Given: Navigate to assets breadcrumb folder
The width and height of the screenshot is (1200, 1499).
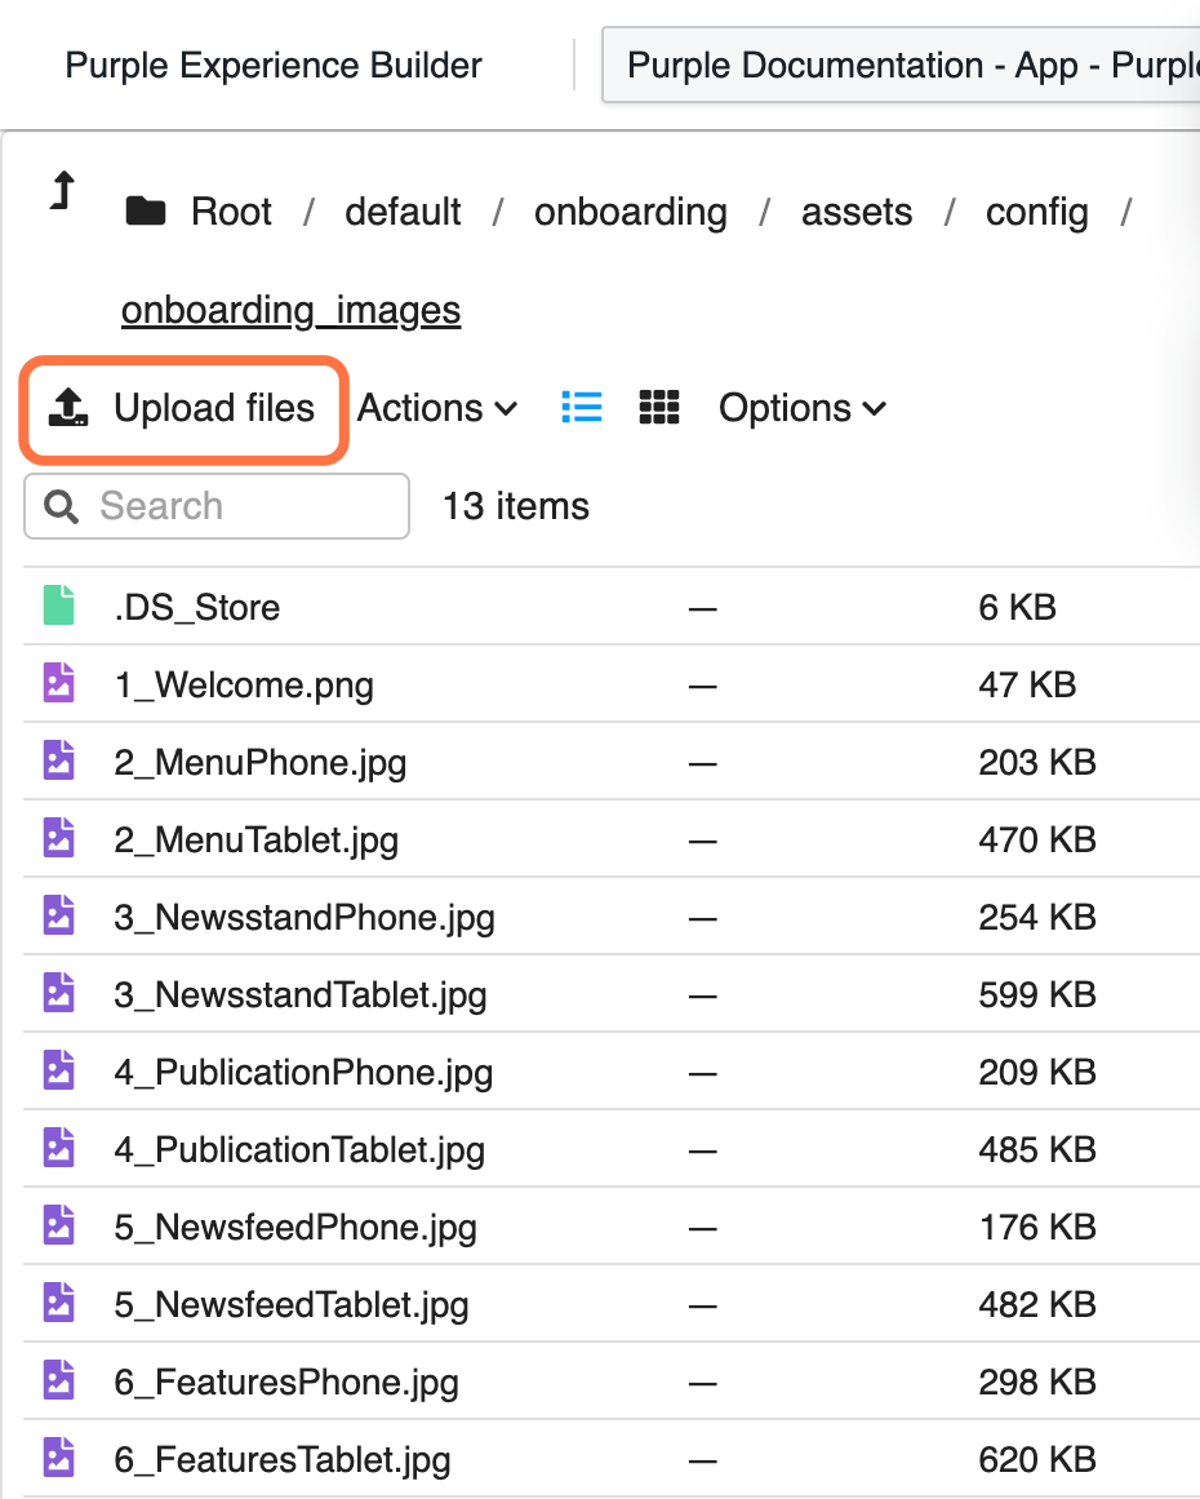Looking at the screenshot, I should pyautogui.click(x=857, y=212).
